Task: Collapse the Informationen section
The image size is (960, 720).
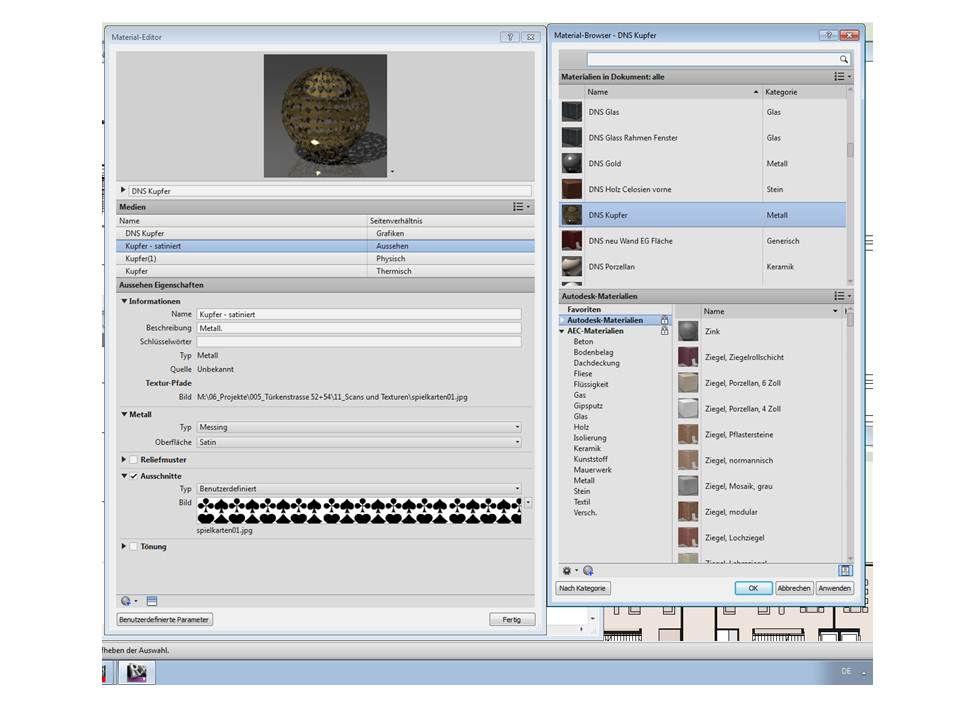Action: click(124, 301)
